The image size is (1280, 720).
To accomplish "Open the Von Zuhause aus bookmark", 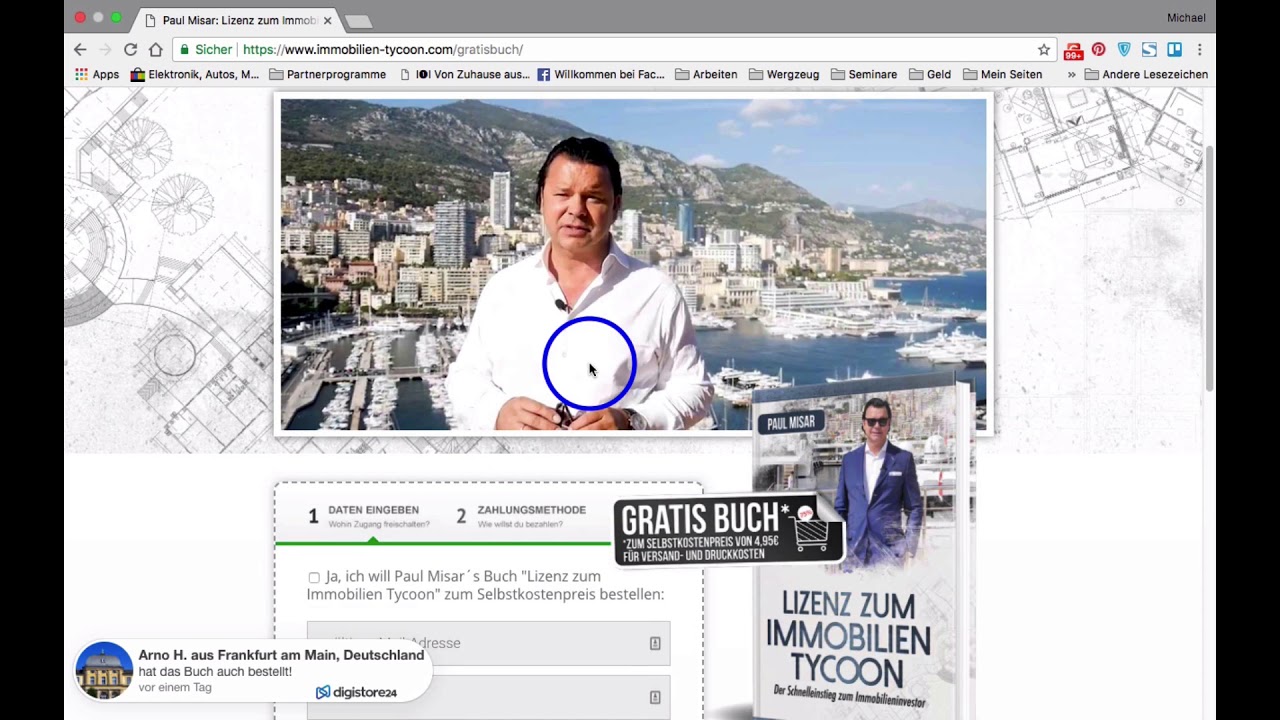I will pos(465,74).
